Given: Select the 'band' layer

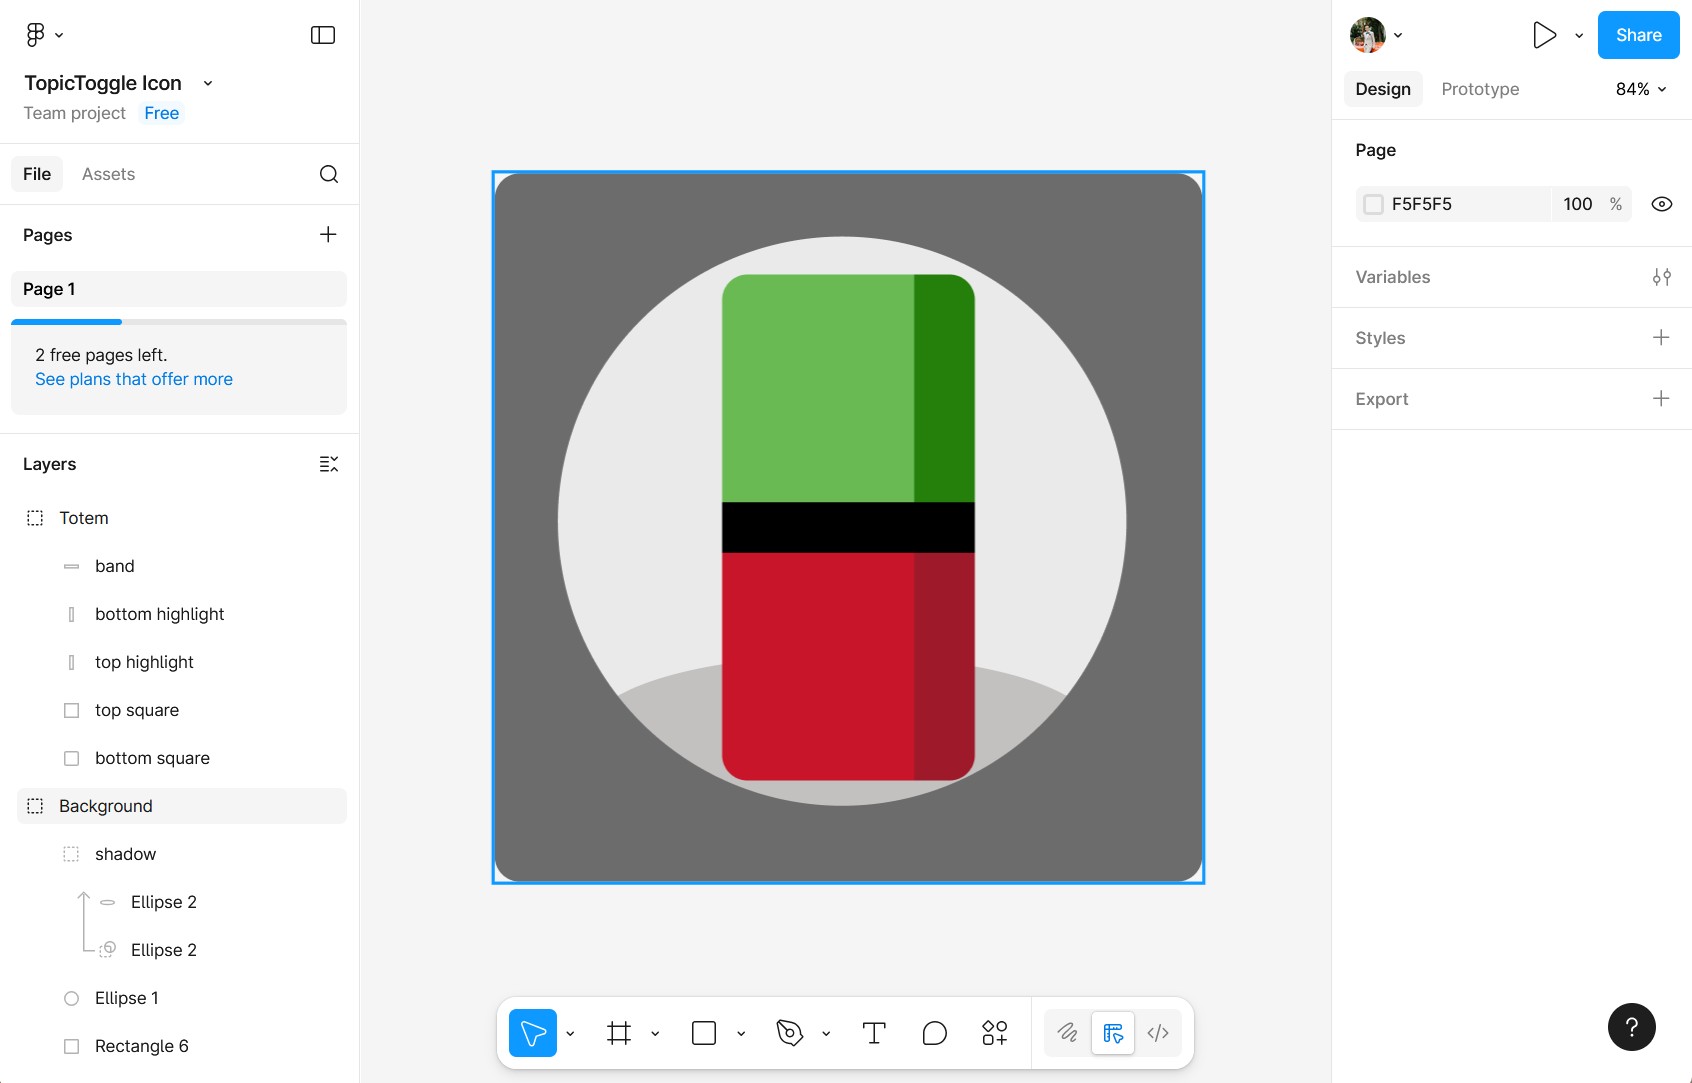Looking at the screenshot, I should pos(114,565).
